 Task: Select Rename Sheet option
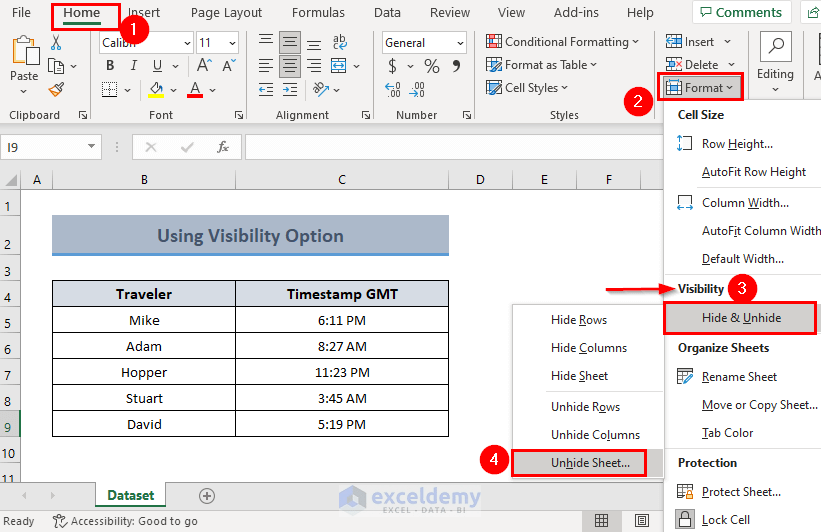click(739, 377)
